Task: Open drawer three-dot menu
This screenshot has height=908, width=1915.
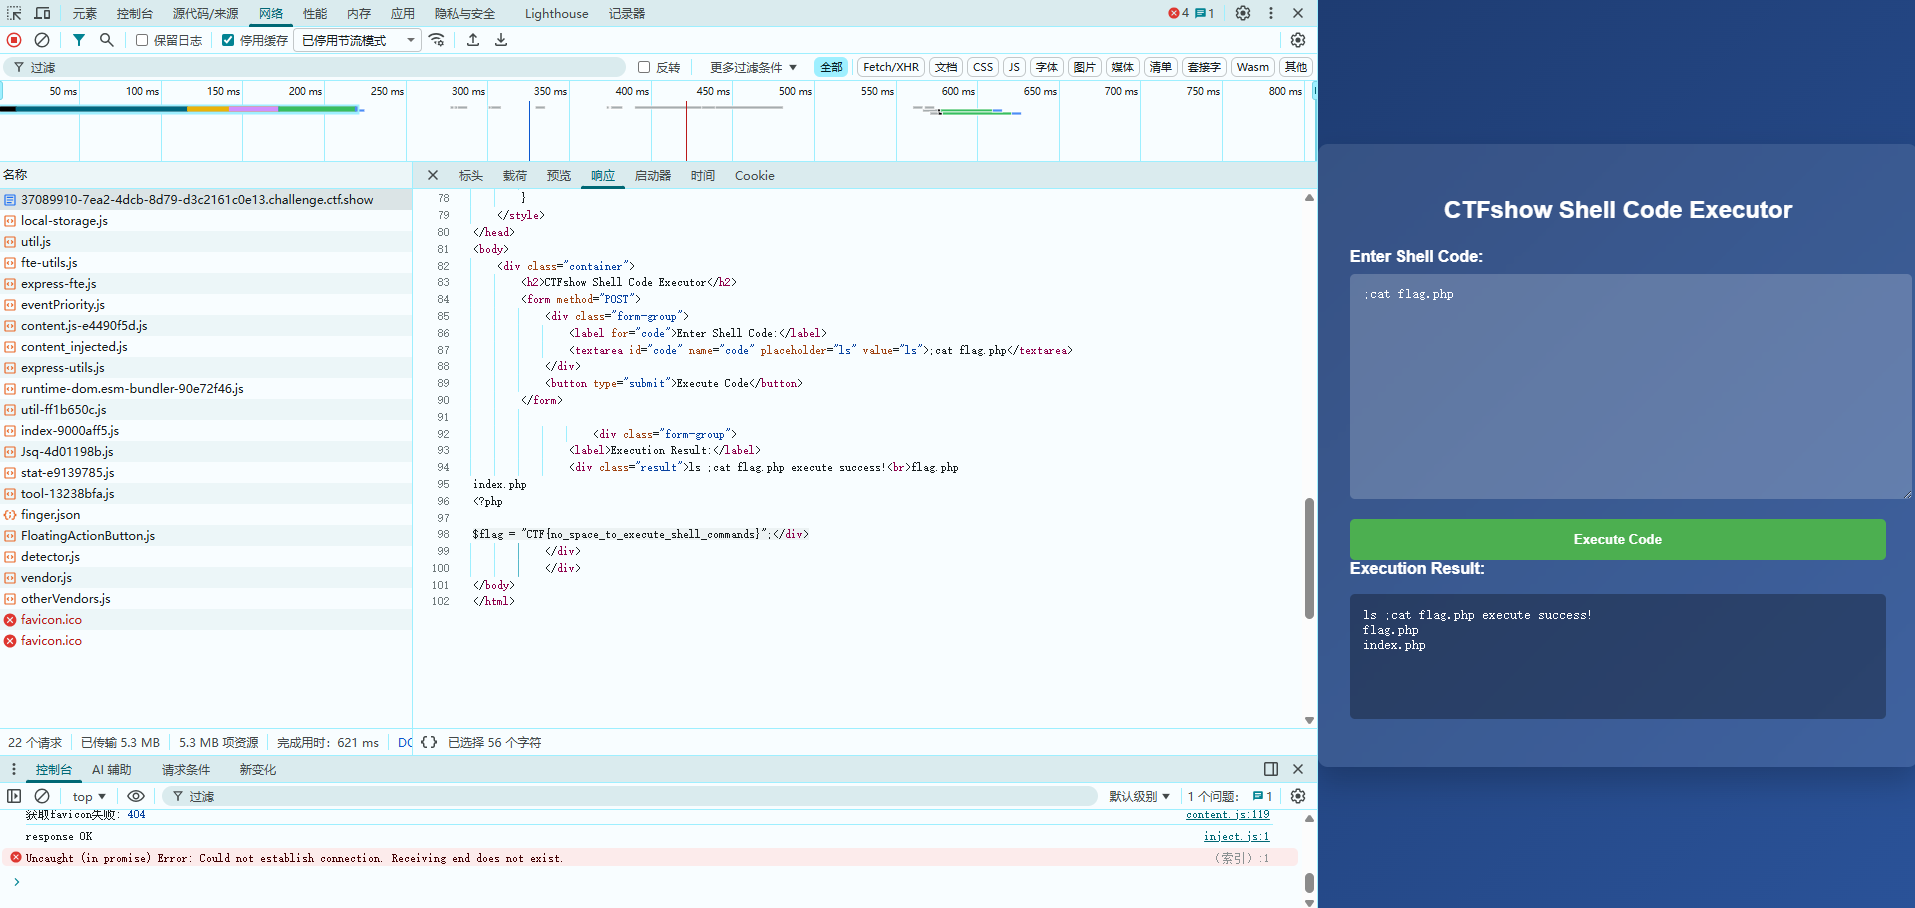Action: click(x=14, y=769)
